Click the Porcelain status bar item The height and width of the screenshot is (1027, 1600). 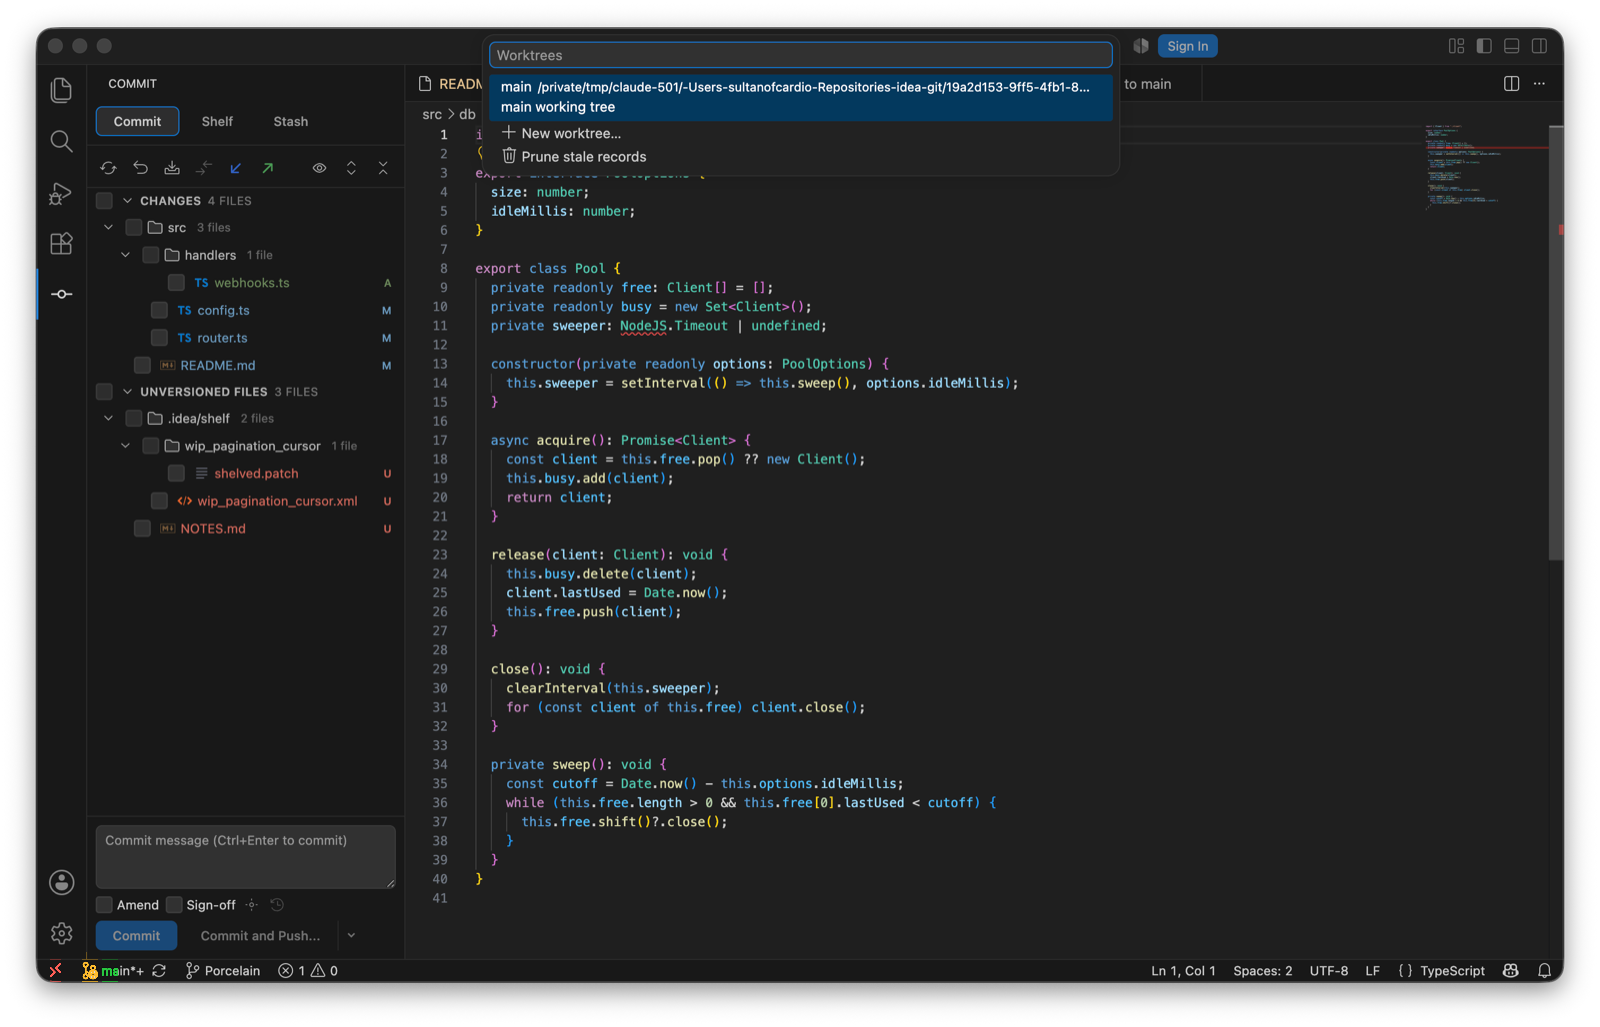[x=223, y=970]
